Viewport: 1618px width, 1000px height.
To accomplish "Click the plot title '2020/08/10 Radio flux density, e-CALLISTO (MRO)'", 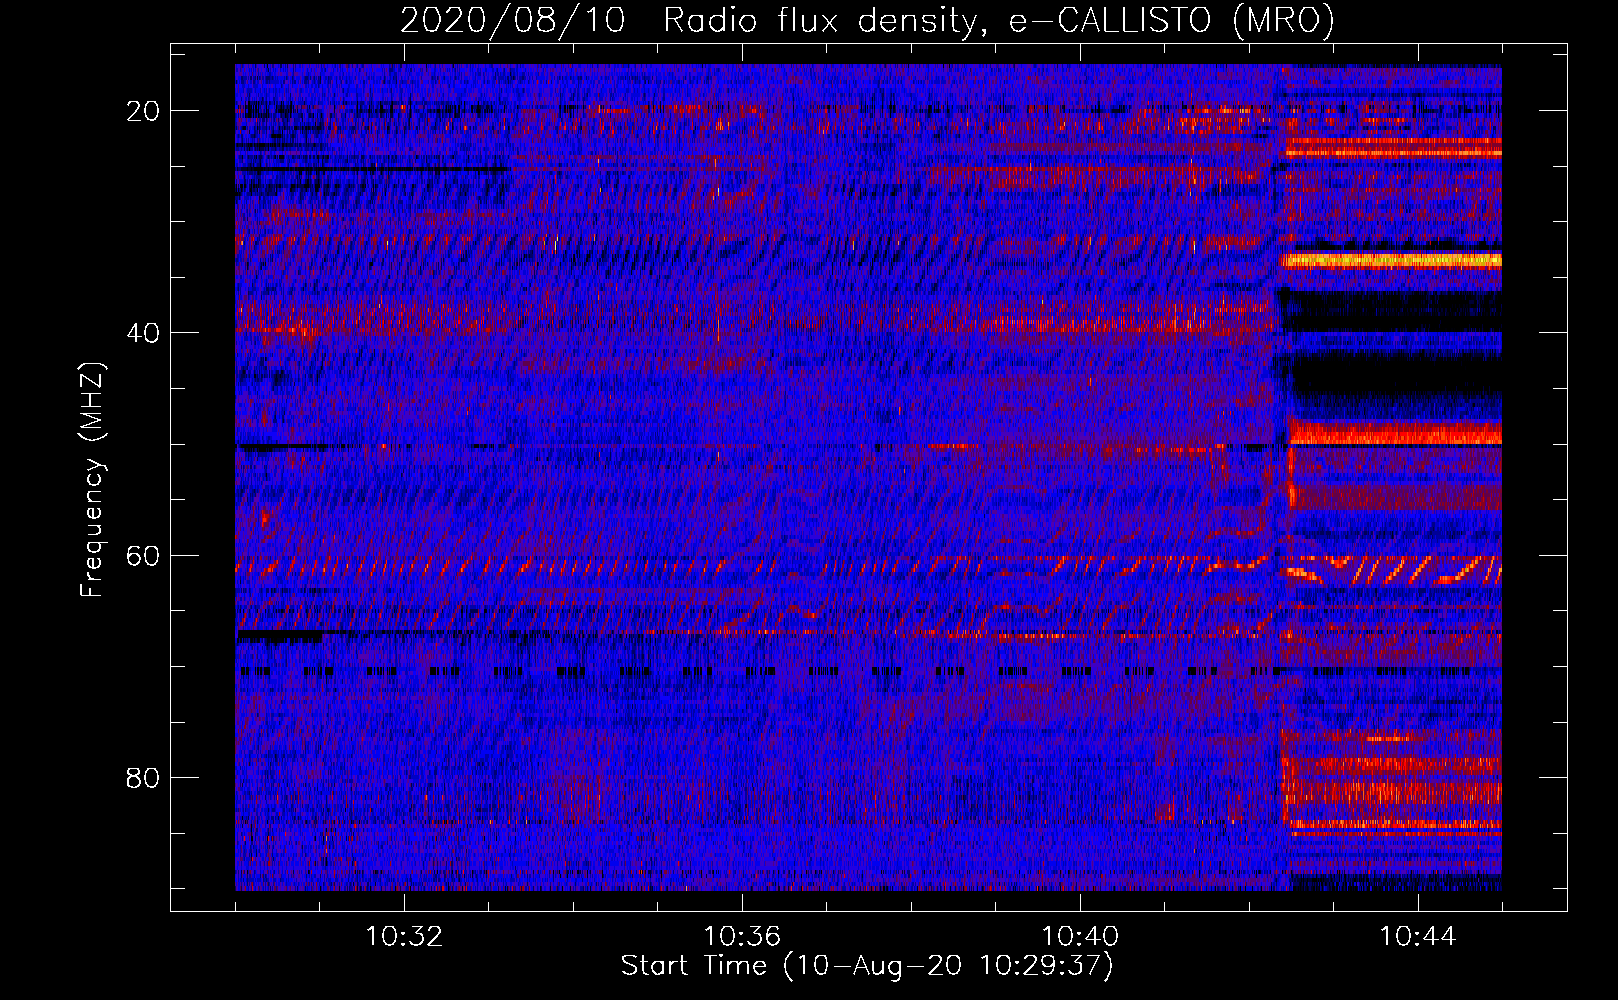I will coord(867,20).
